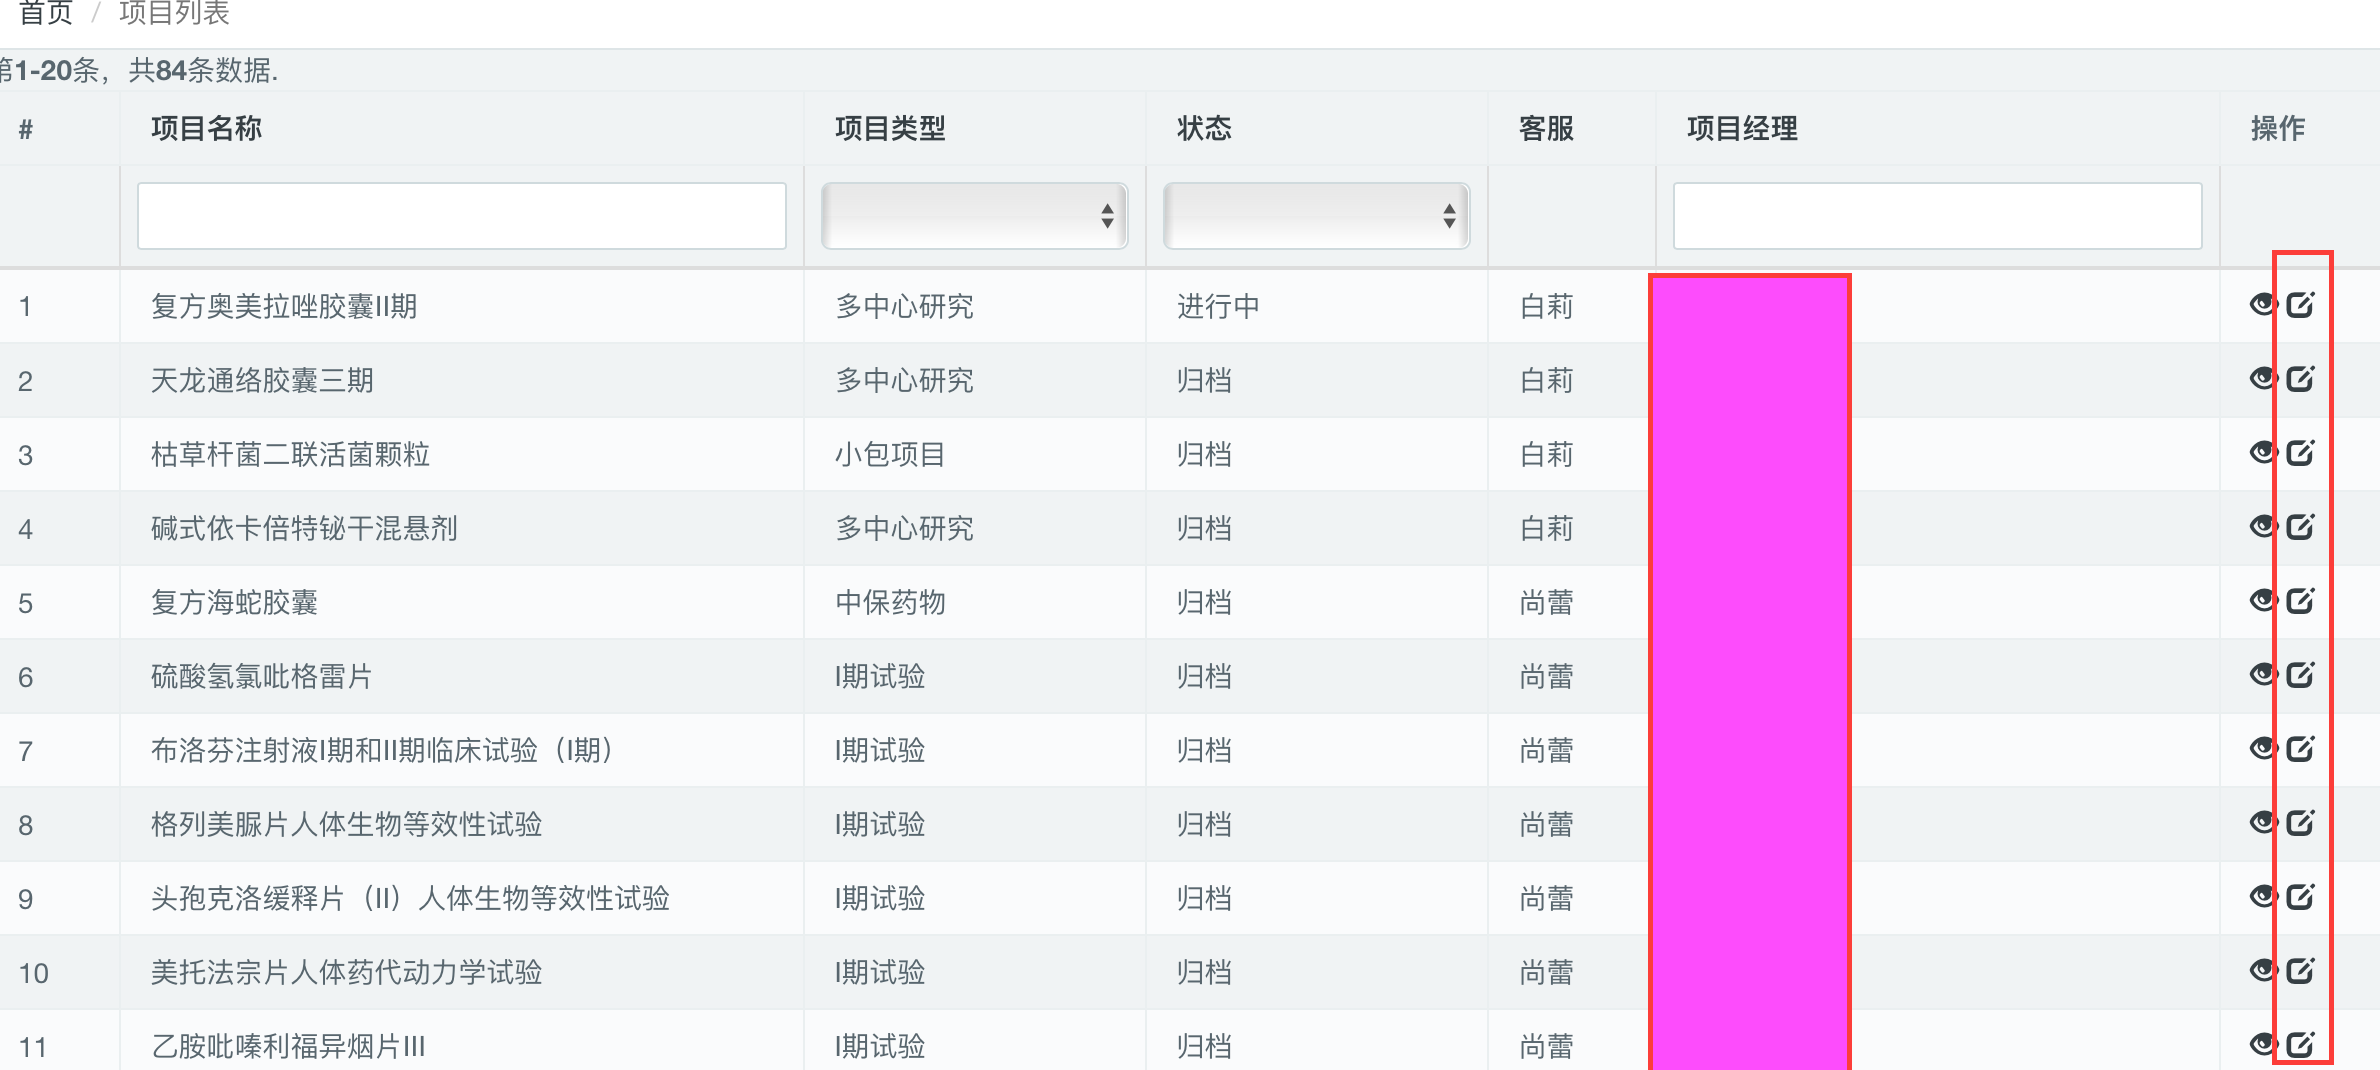Select project name 乙胺吡嗪利福异烟片III

[288, 1046]
